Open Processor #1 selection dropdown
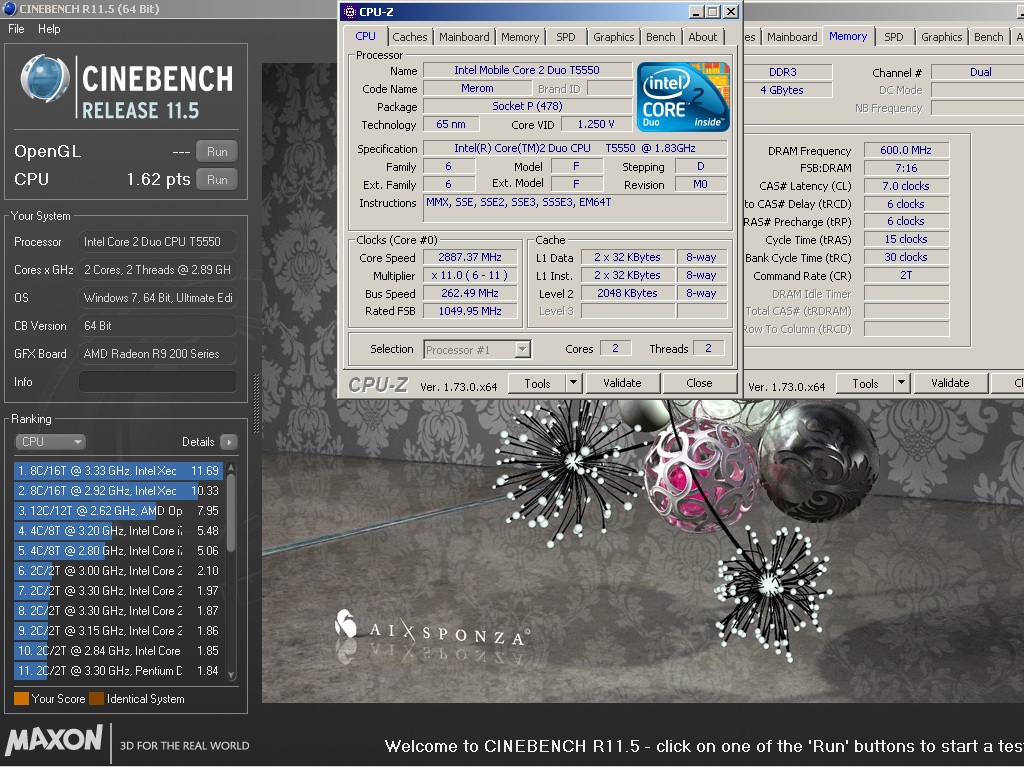 pyautogui.click(x=477, y=350)
